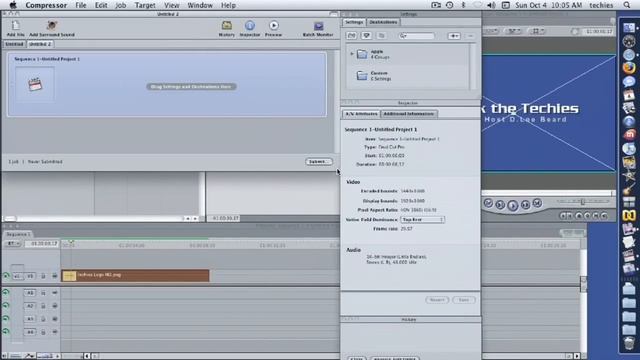Viewport: 640px width, 360px height.
Task: Click the go-to-previous-edit button in Canvas
Action: point(488,203)
